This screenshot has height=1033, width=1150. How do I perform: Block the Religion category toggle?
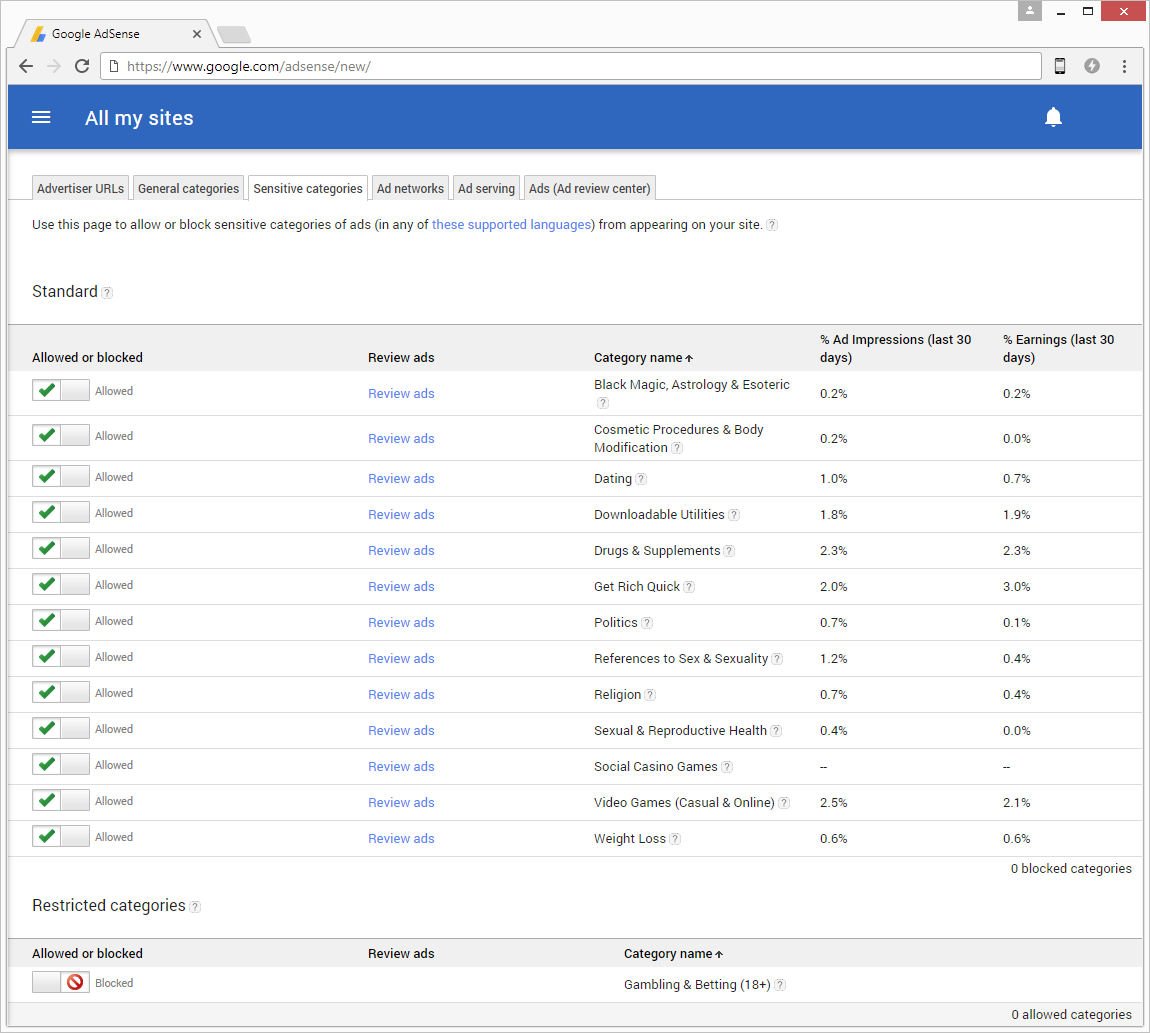pyautogui.click(x=61, y=692)
